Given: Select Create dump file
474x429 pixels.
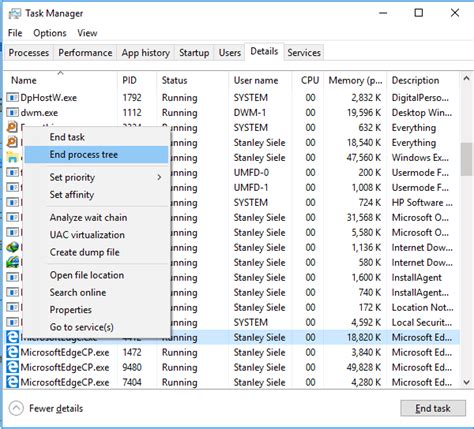Looking at the screenshot, I should [x=97, y=252].
